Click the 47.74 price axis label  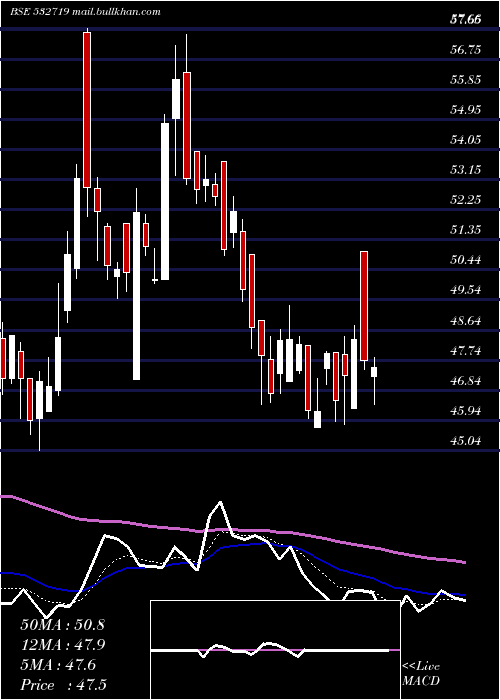[466, 351]
